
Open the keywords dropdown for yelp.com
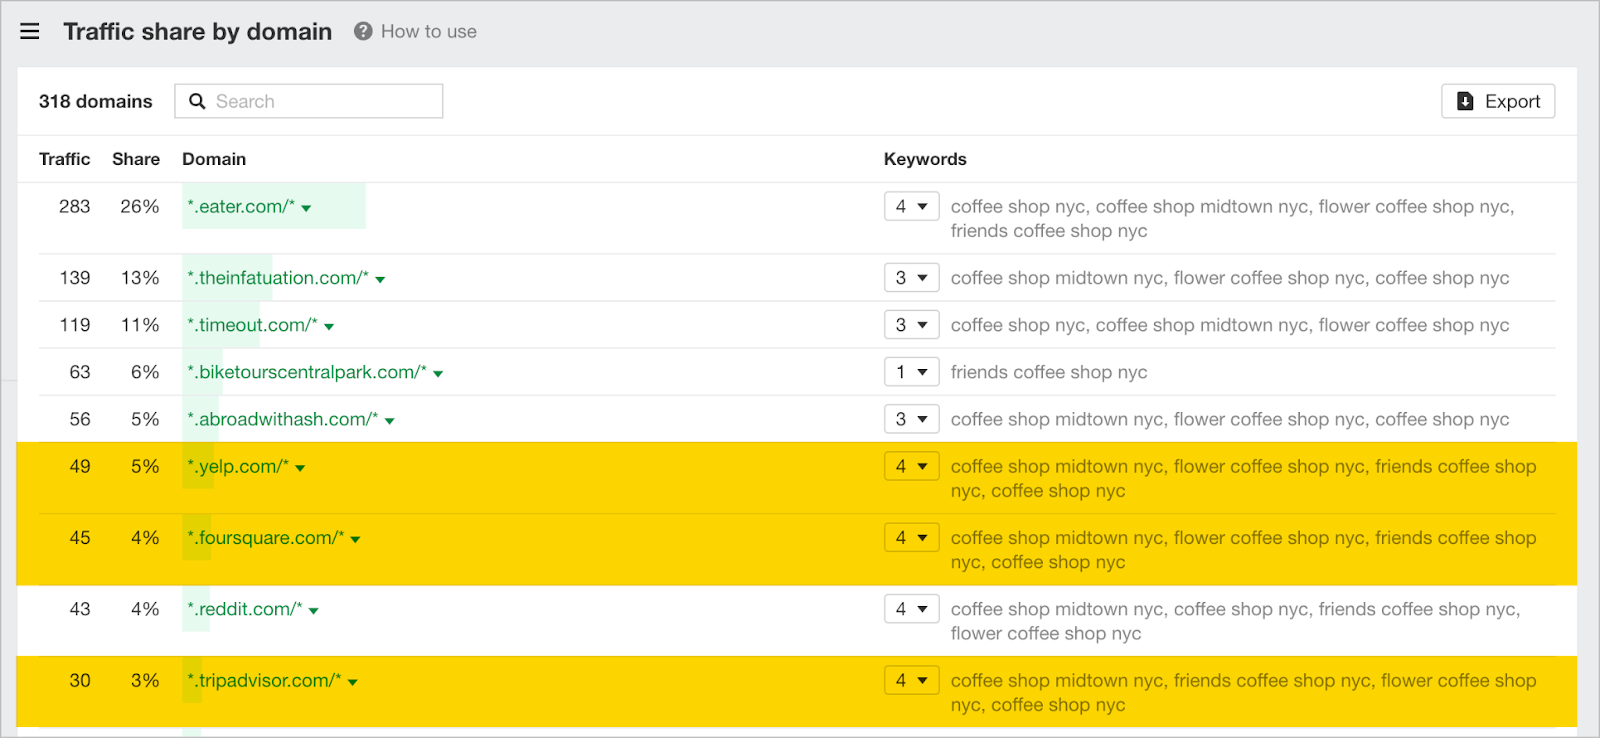pyautogui.click(x=911, y=466)
